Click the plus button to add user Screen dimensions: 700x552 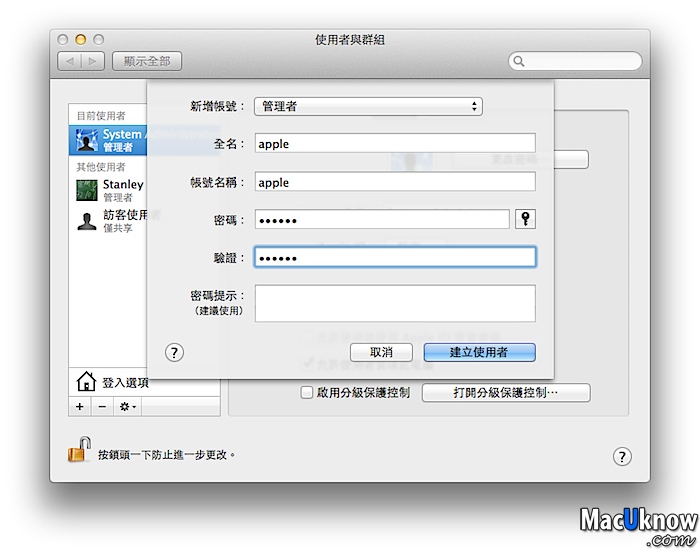pyautogui.click(x=80, y=407)
